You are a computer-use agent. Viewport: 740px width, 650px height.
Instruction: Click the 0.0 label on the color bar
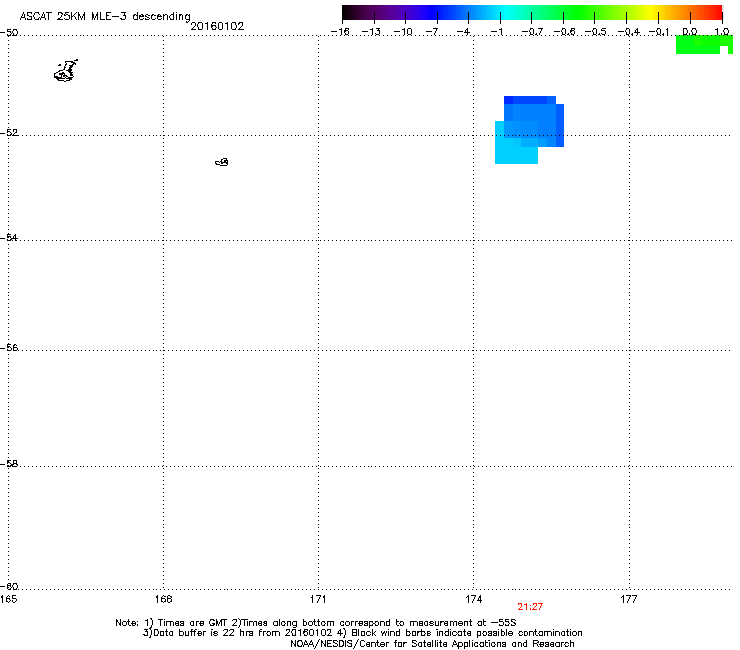pyautogui.click(x=690, y=32)
